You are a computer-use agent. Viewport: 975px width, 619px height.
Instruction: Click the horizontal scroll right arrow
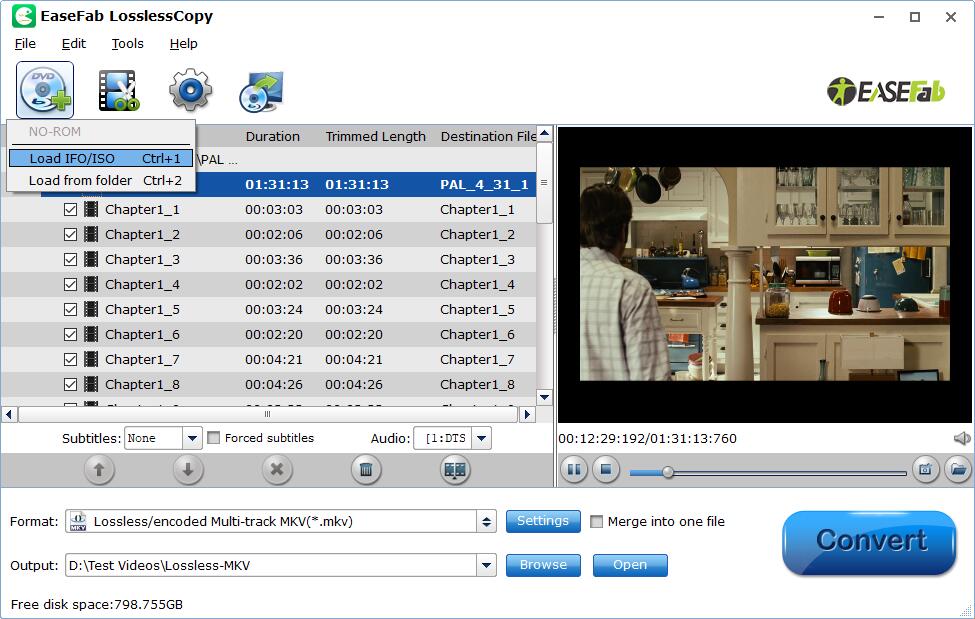[x=527, y=414]
